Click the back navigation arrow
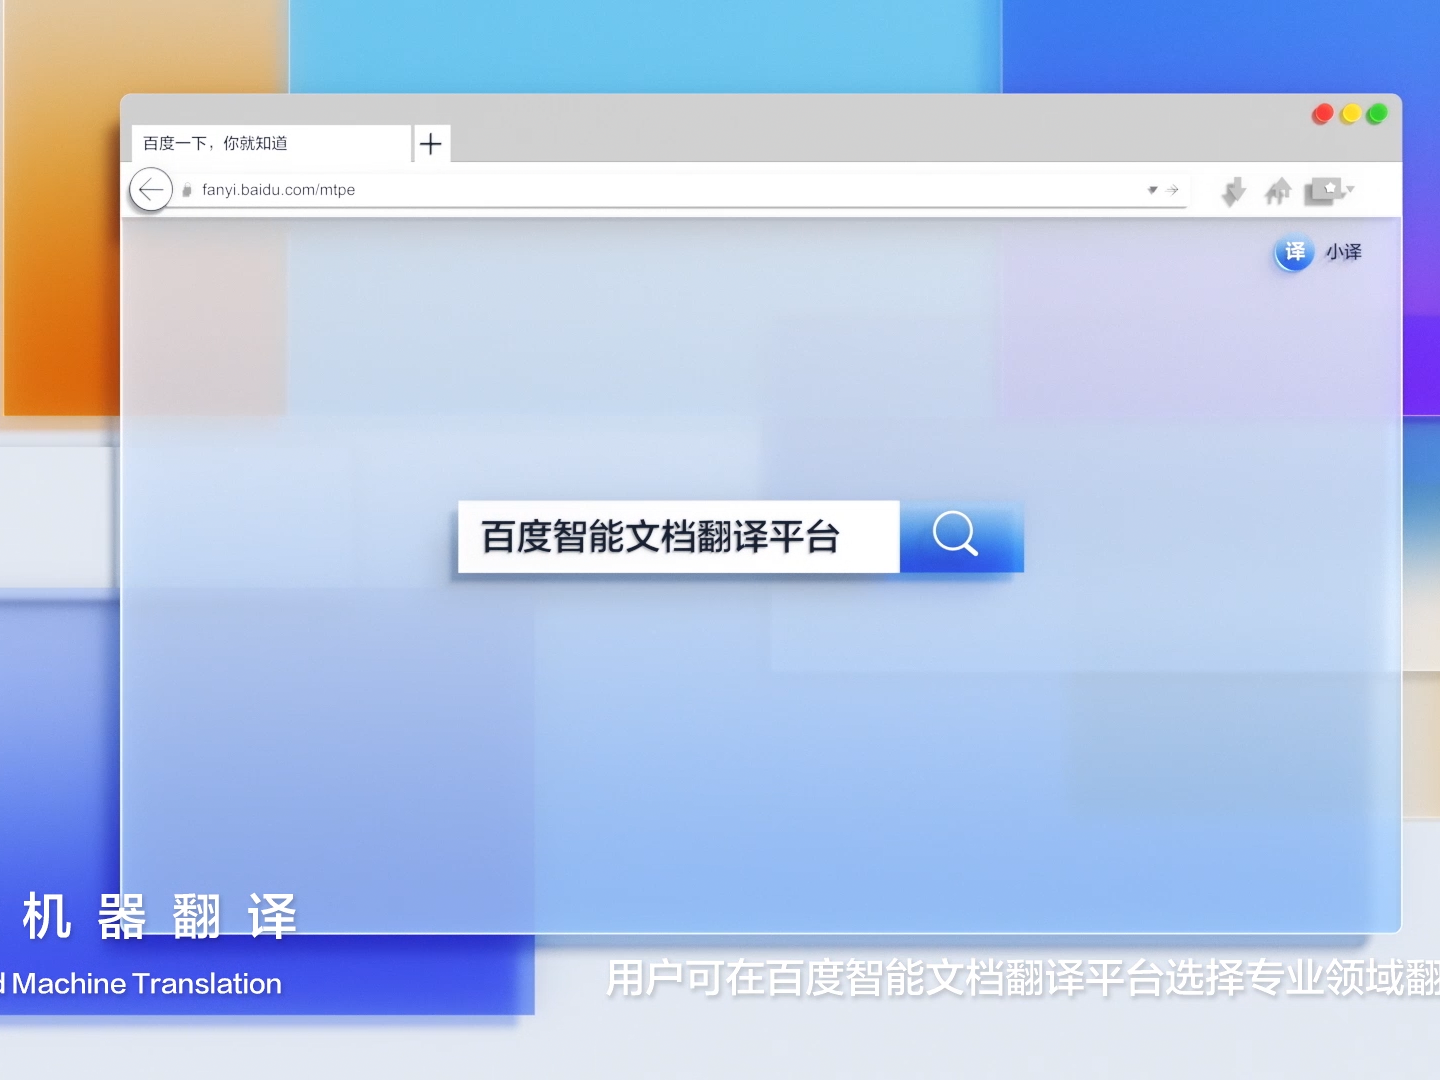The image size is (1440, 1080). (x=150, y=190)
